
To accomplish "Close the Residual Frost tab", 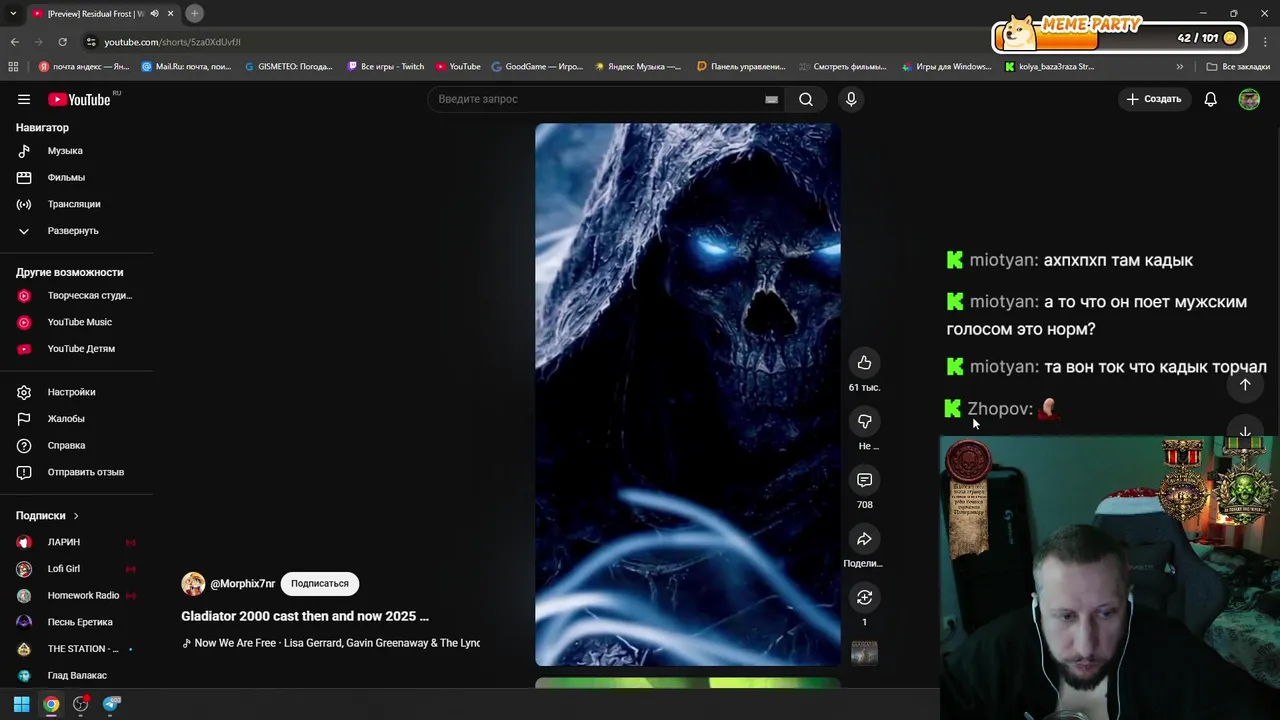I will pos(170,13).
